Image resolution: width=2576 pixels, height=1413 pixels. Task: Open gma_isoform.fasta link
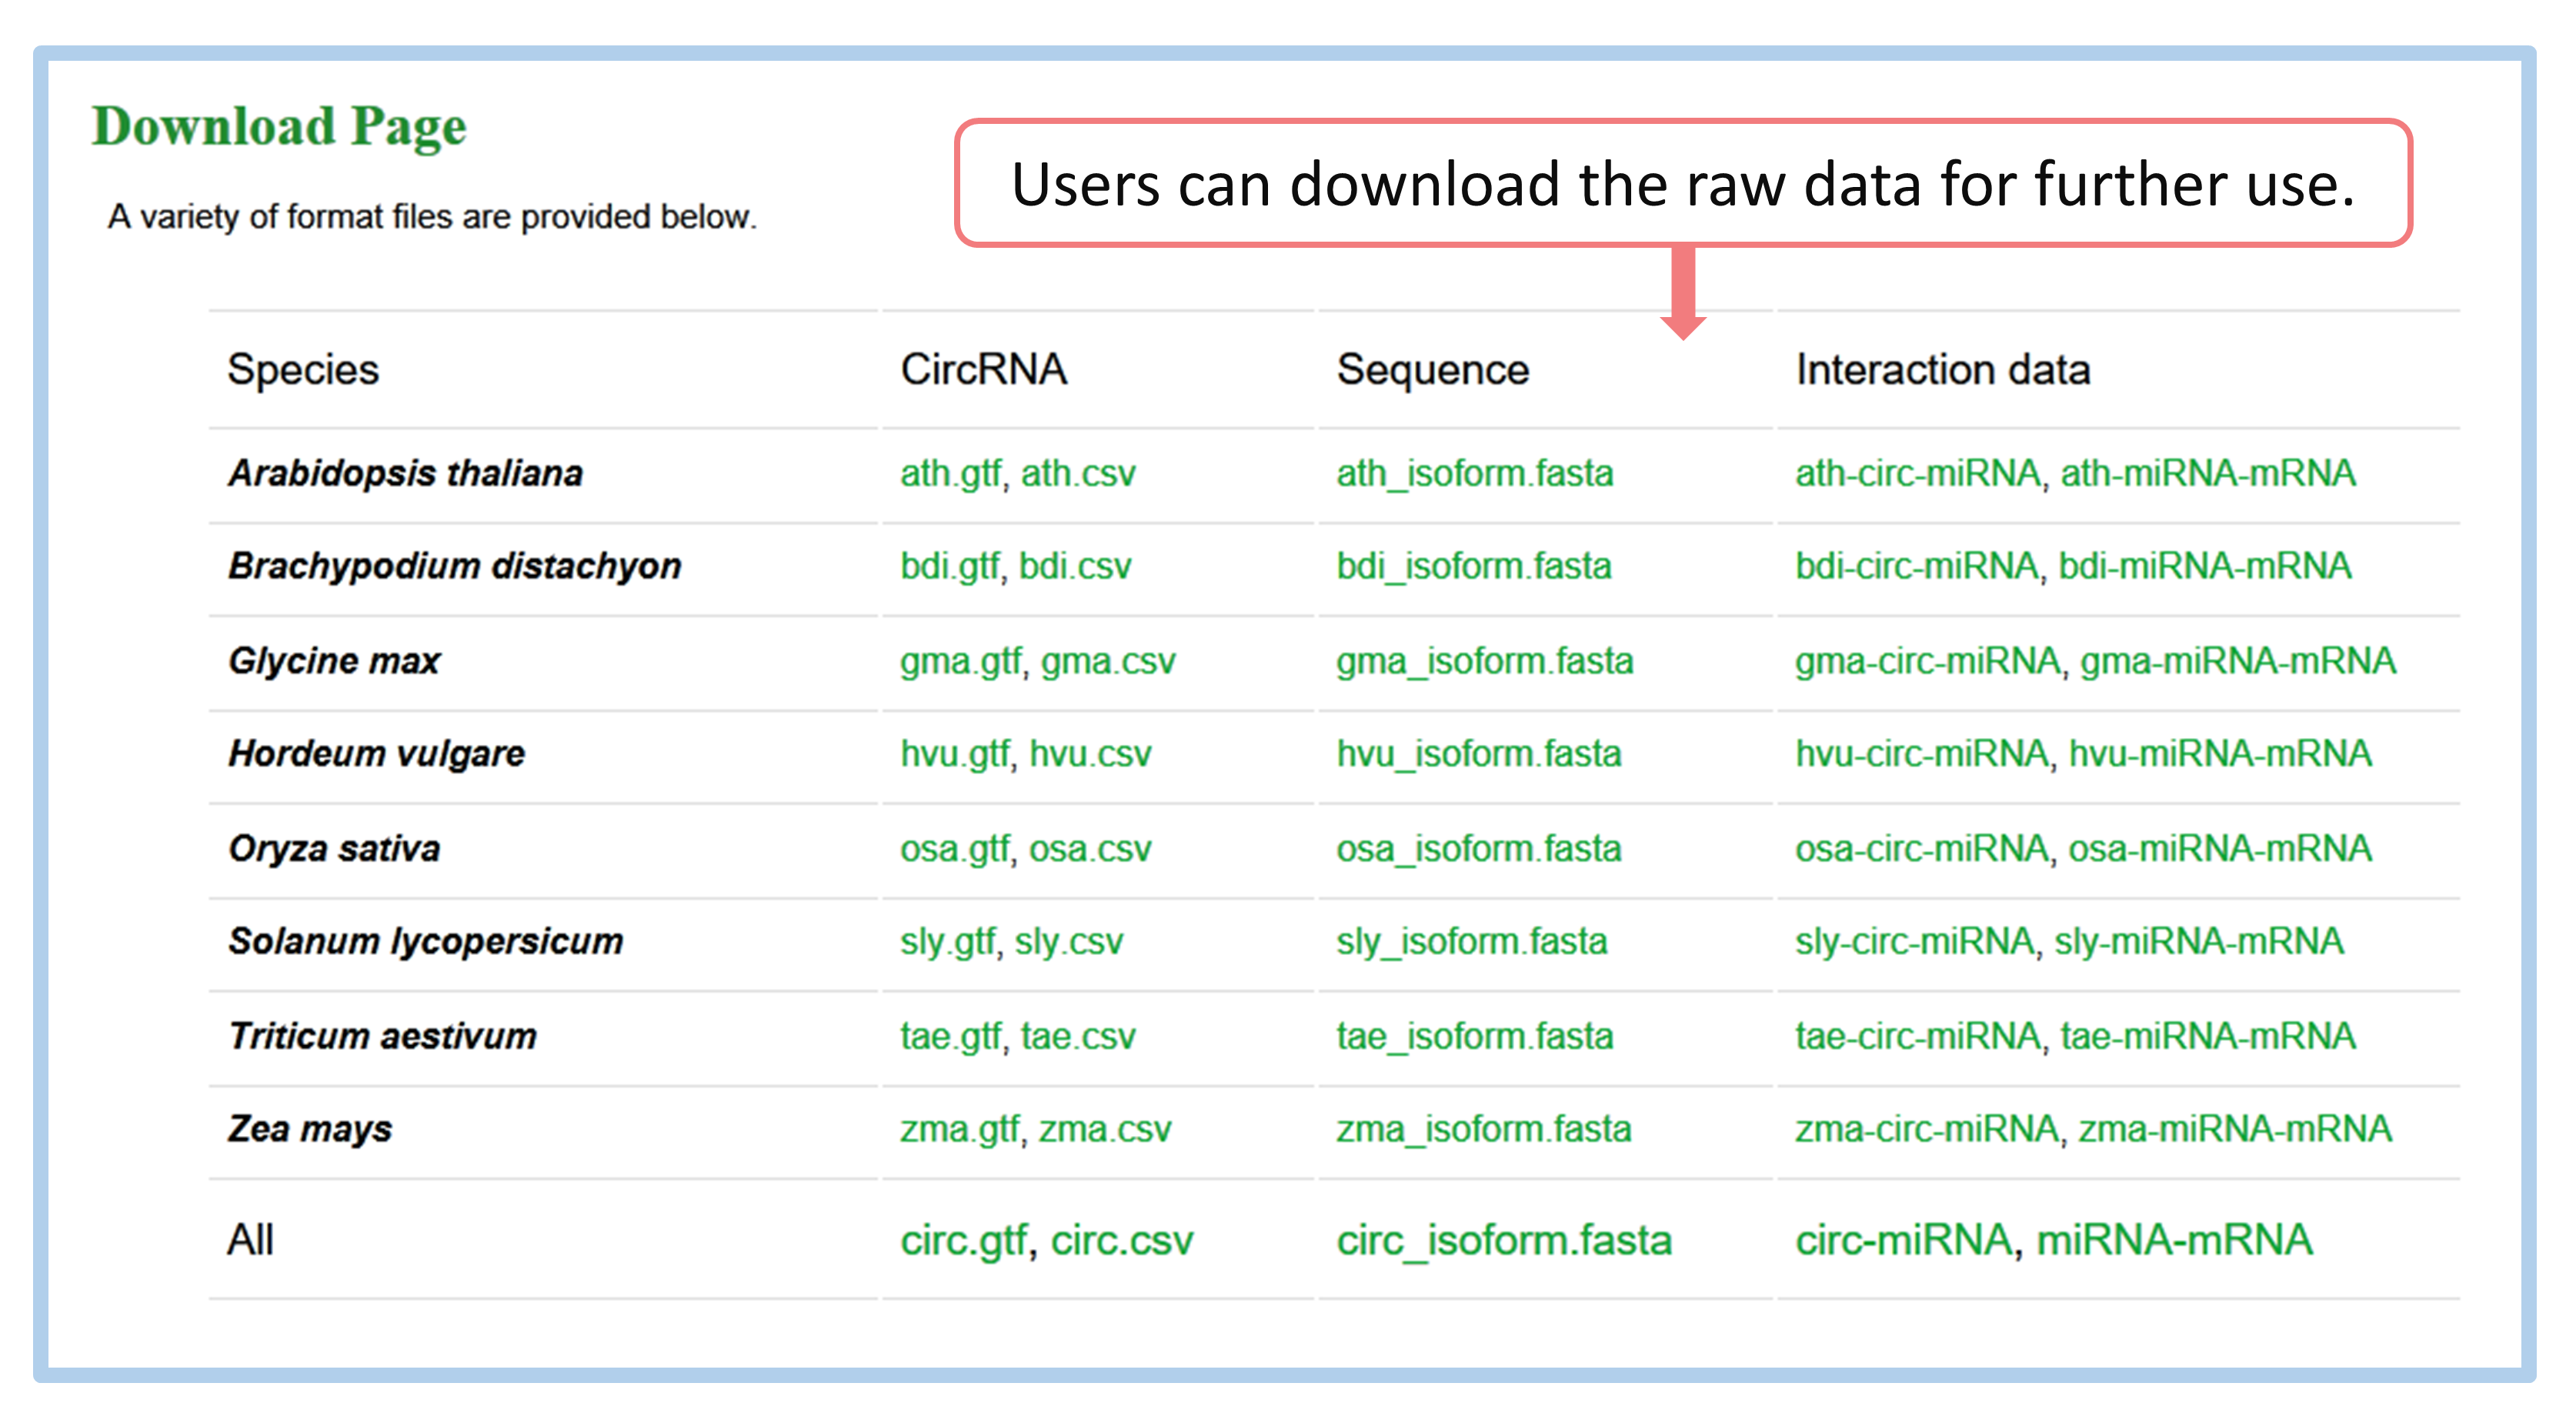(1484, 661)
